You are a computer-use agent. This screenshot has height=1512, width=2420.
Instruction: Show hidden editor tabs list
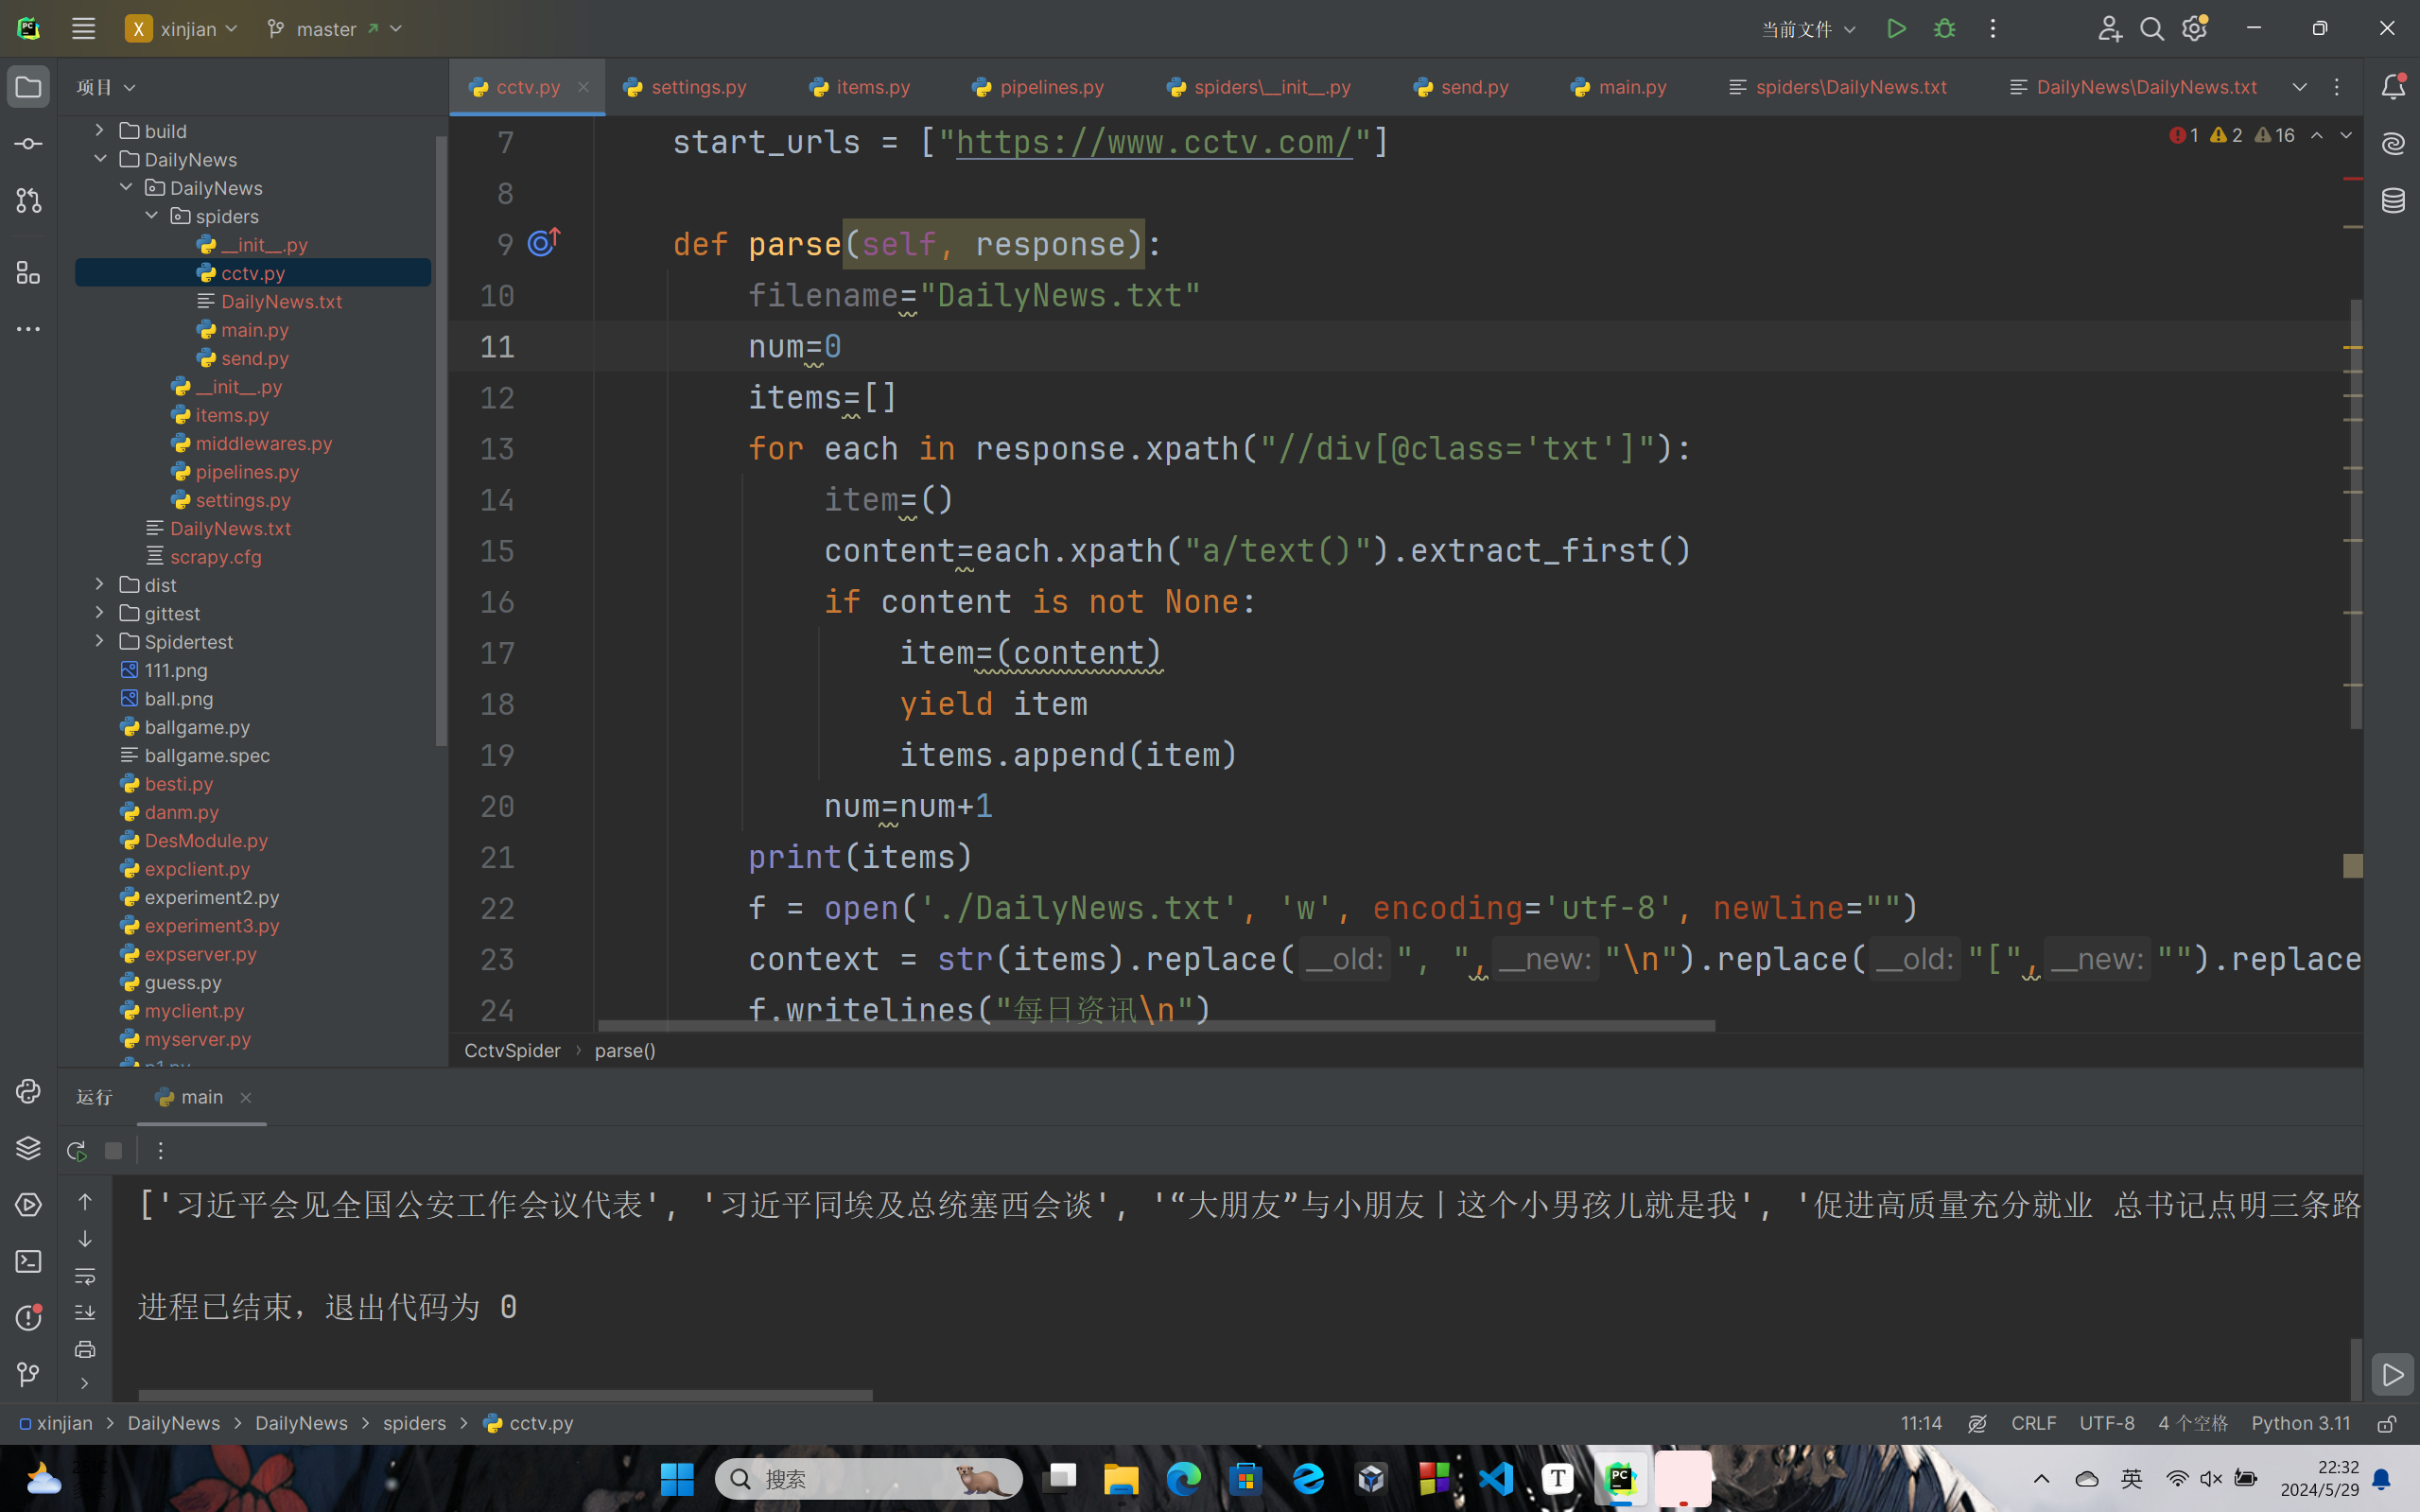(x=2300, y=87)
